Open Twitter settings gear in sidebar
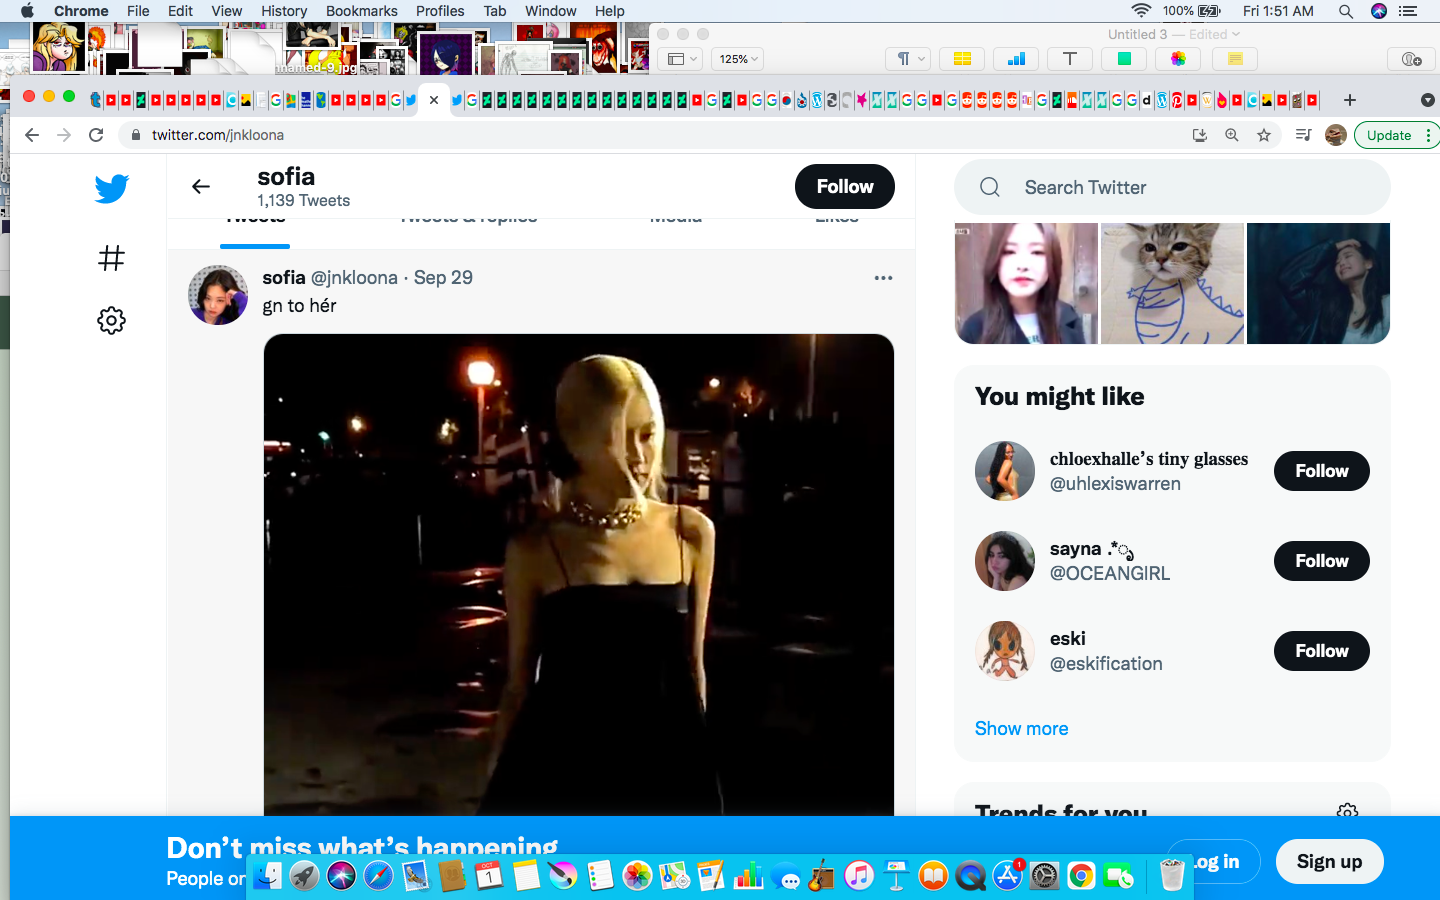This screenshot has height=900, width=1440. pos(112,320)
